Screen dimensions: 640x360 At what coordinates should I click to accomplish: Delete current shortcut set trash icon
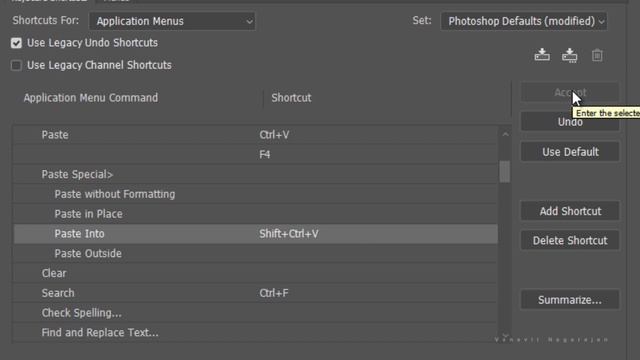click(x=597, y=55)
